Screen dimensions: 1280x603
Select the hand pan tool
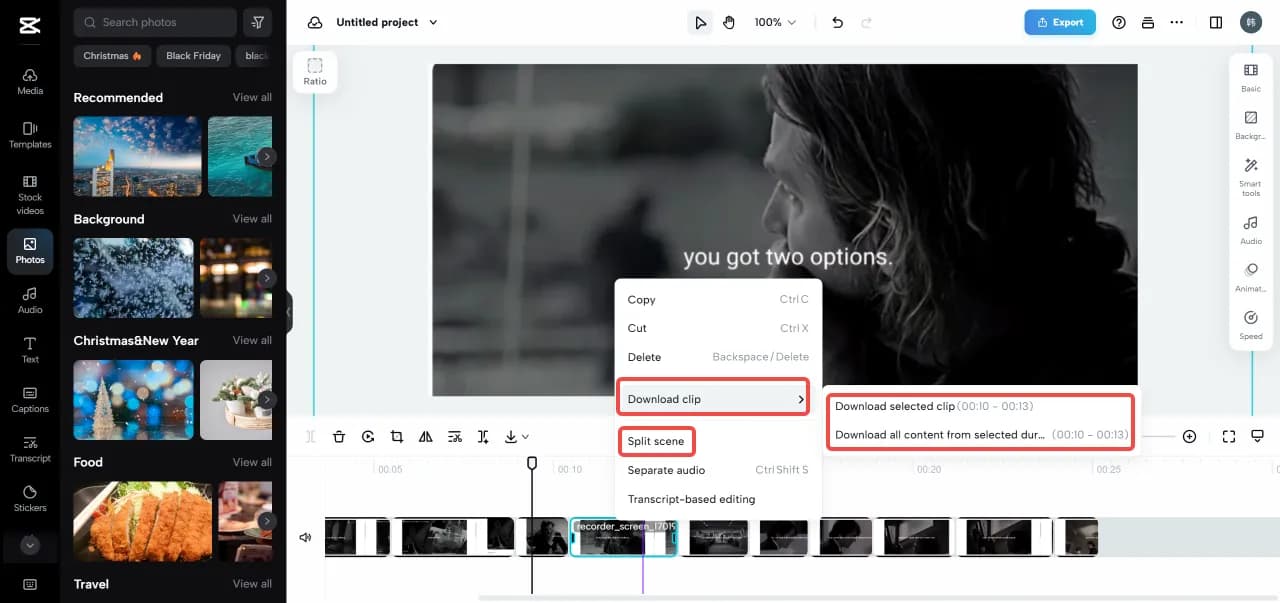[x=729, y=22]
